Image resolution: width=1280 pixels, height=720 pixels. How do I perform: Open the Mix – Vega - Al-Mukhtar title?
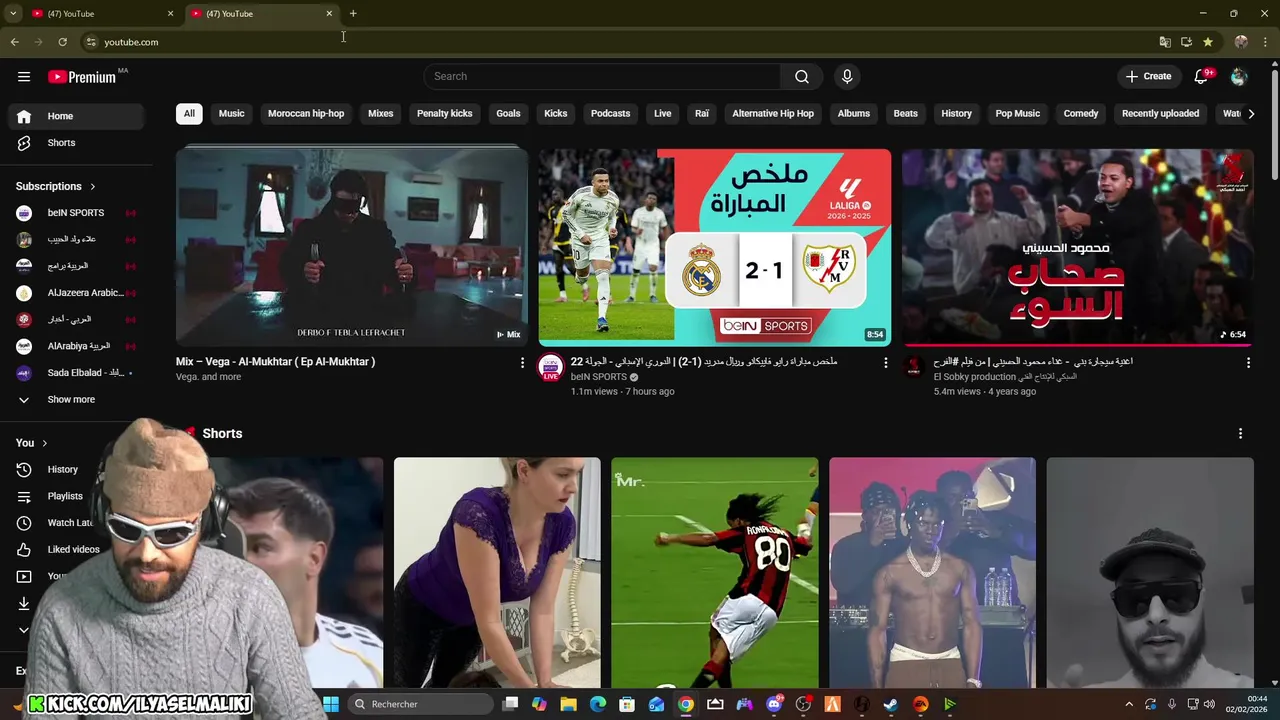click(x=275, y=362)
